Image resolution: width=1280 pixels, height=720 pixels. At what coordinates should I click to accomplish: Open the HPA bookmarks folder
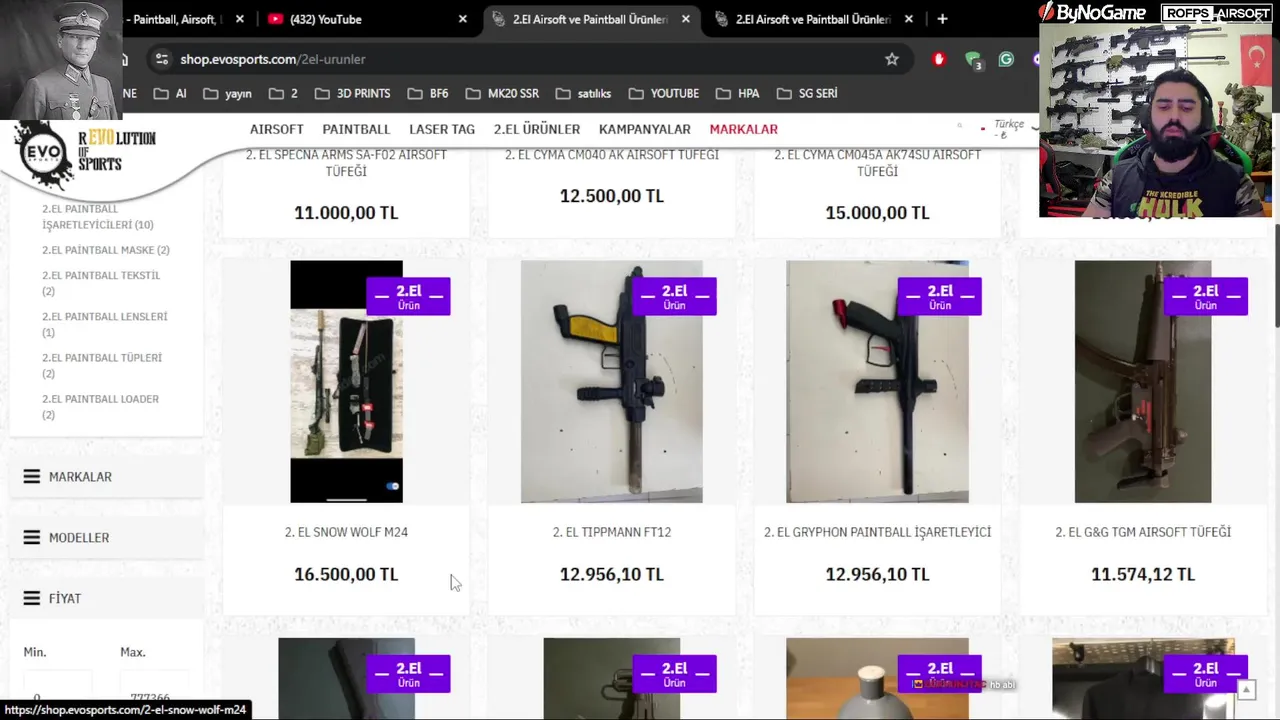pos(738,93)
